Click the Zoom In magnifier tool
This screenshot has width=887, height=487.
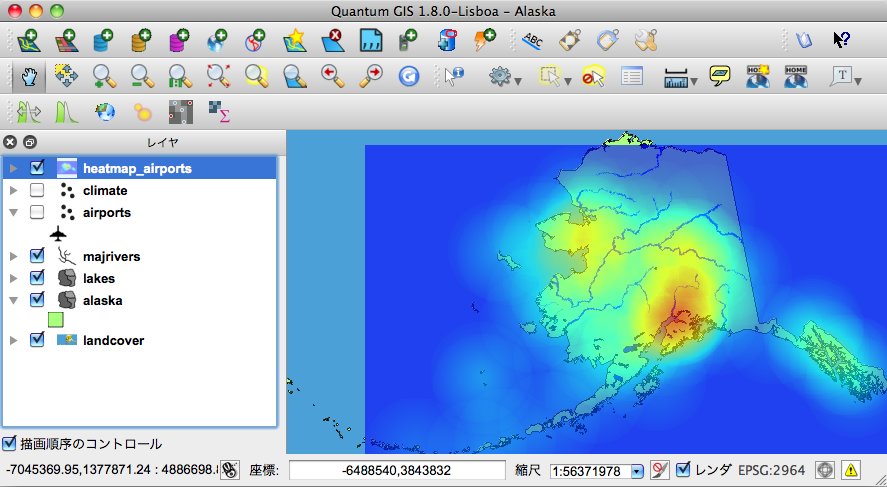pos(104,75)
